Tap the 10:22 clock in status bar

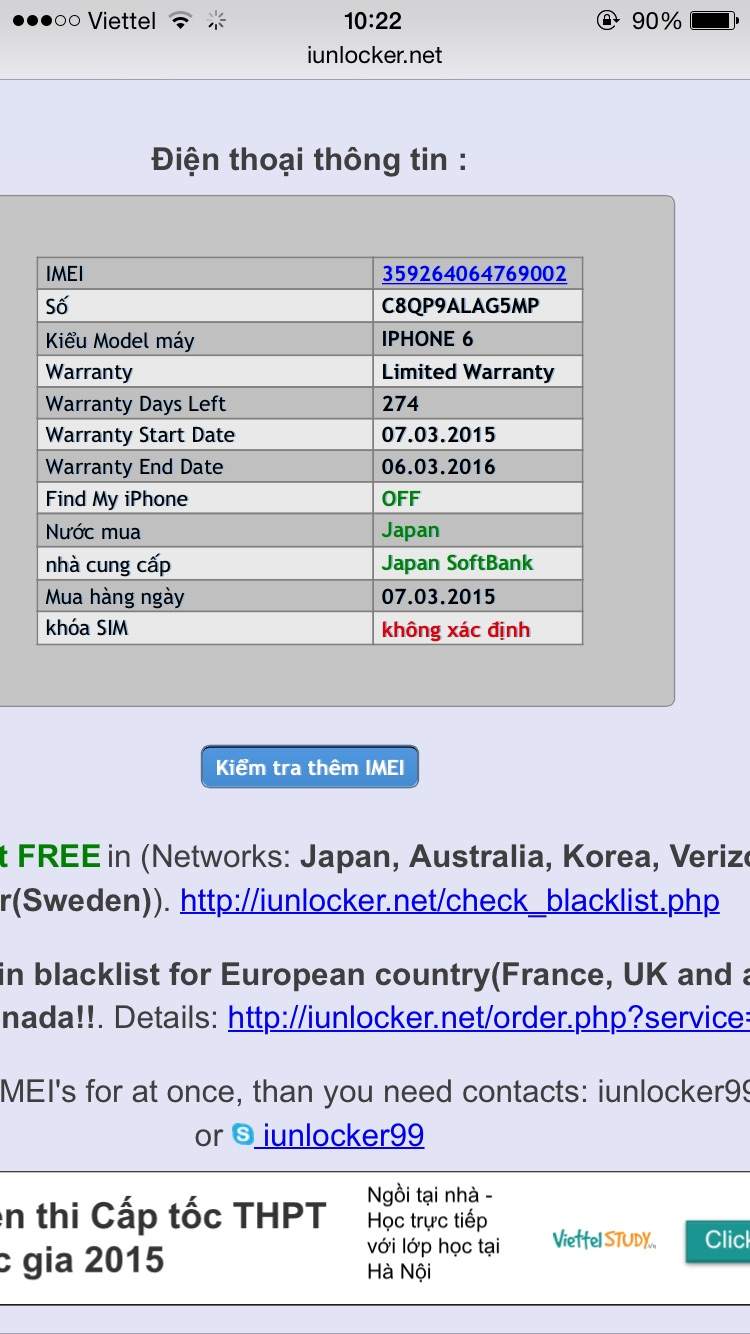373,21
